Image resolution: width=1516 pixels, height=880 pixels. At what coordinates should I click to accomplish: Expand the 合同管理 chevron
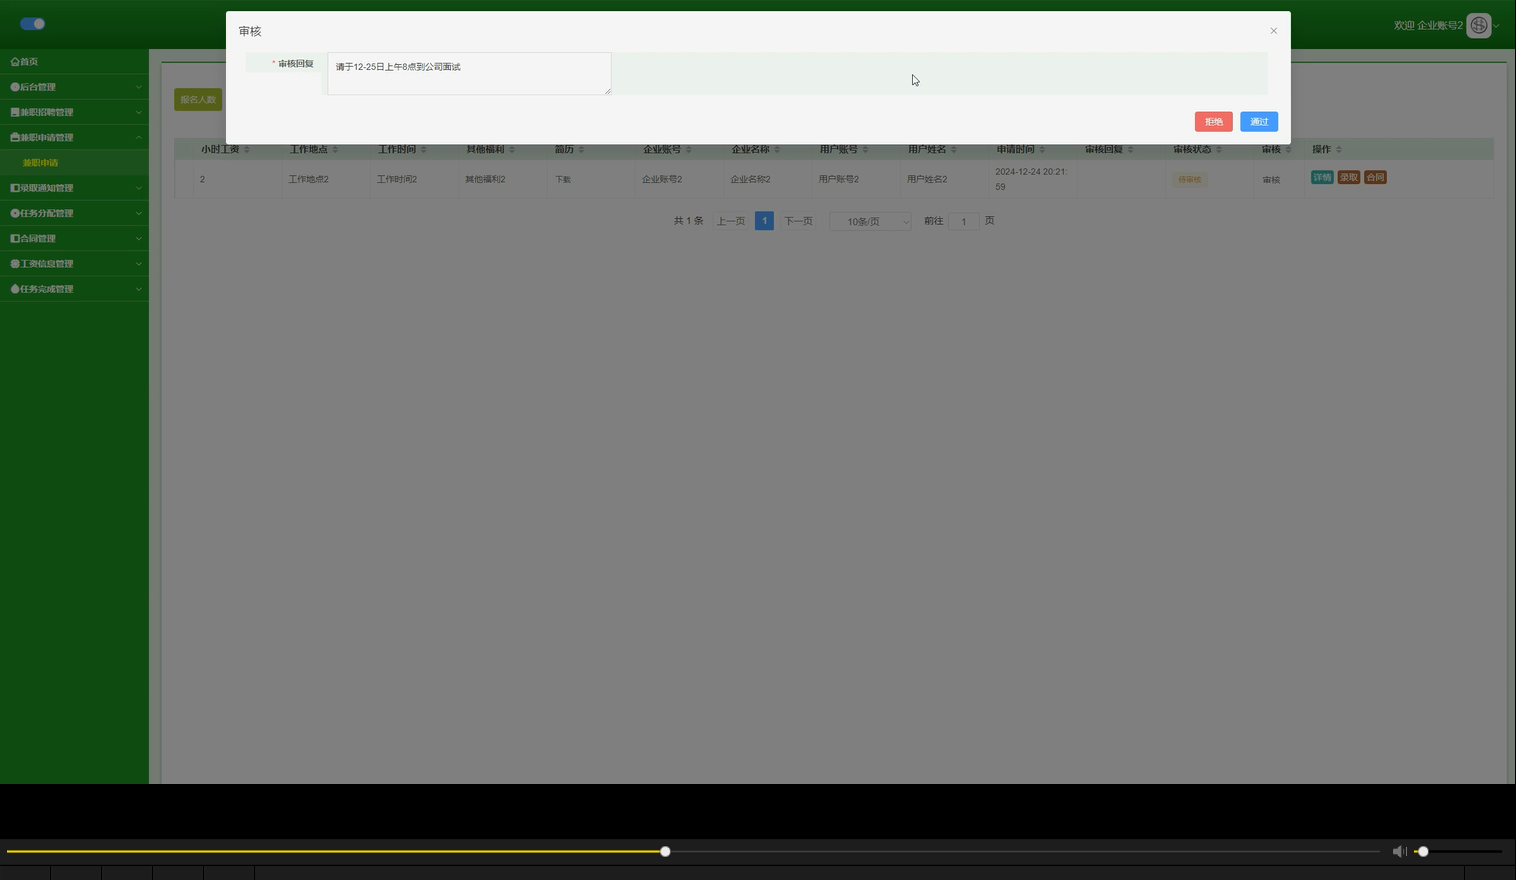139,238
